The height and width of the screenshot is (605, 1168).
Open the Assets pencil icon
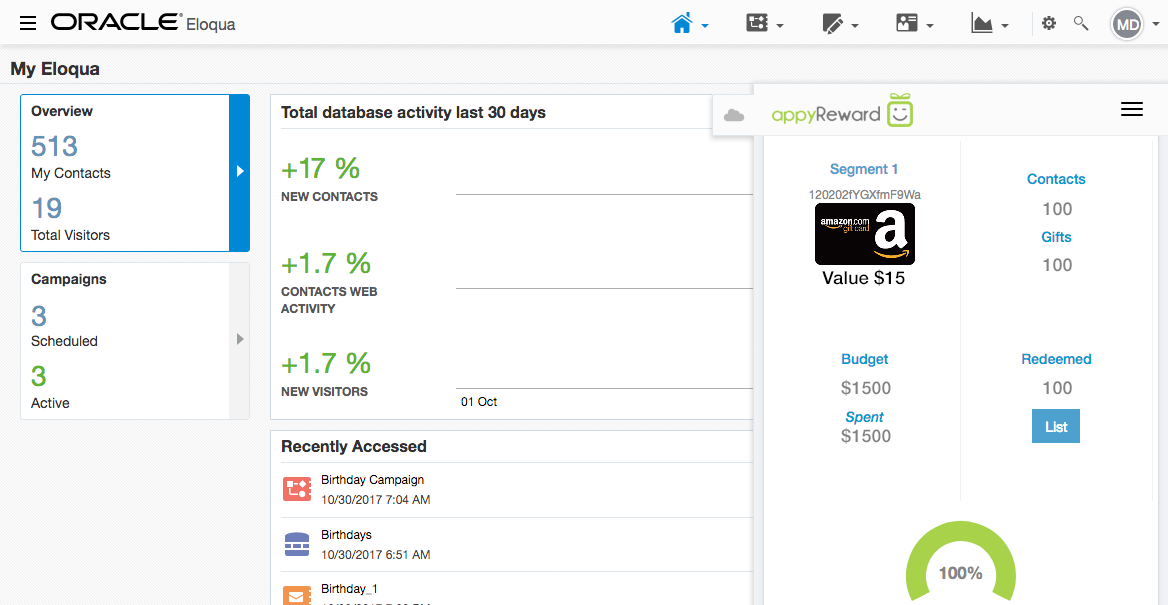click(832, 24)
